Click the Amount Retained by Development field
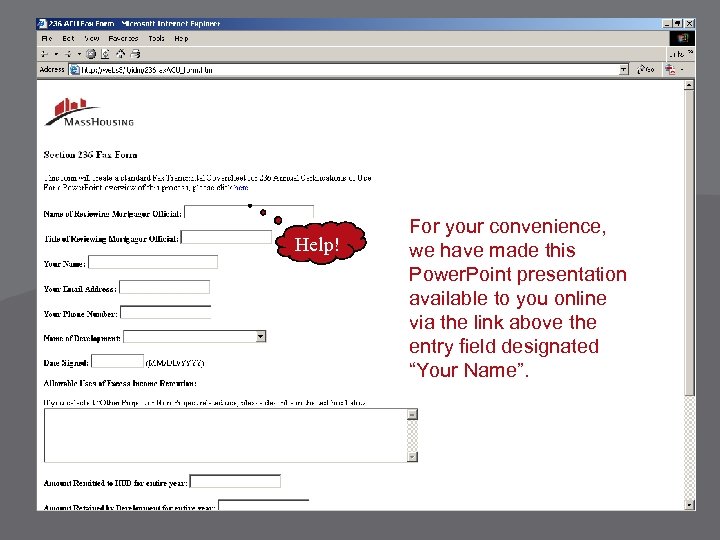 coord(264,505)
